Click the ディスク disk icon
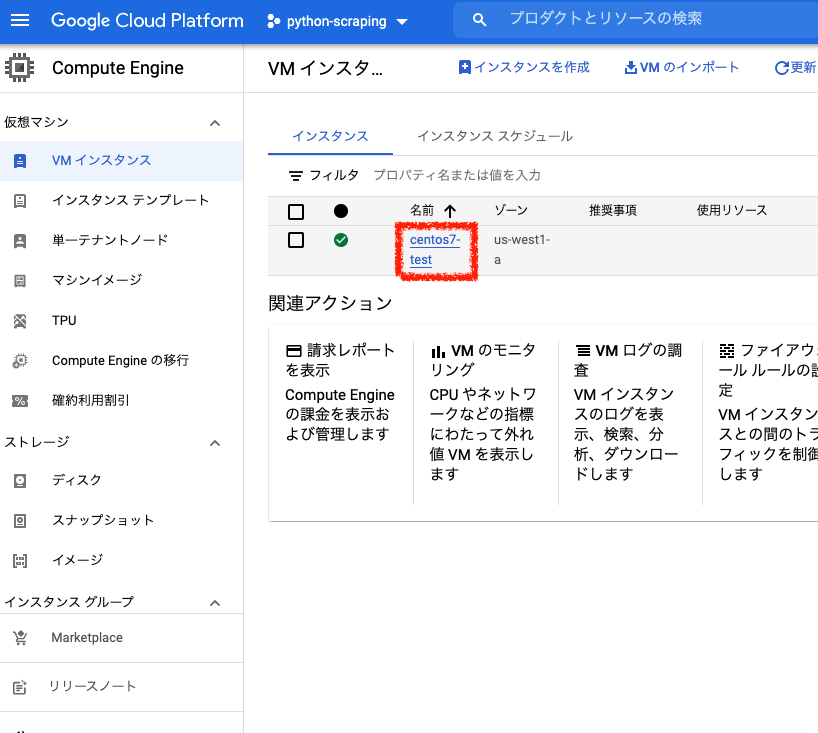The width and height of the screenshot is (818, 733). 20,480
